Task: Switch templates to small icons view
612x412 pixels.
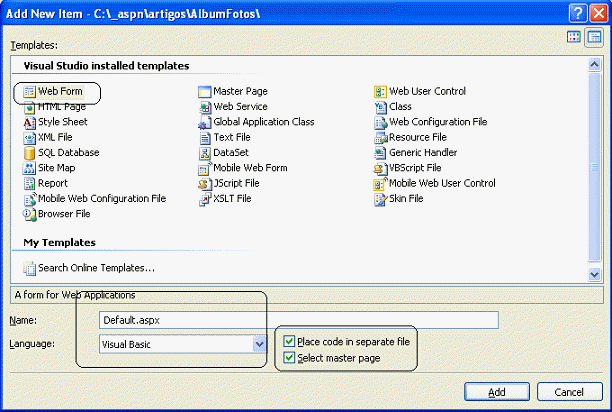Action: [594, 38]
